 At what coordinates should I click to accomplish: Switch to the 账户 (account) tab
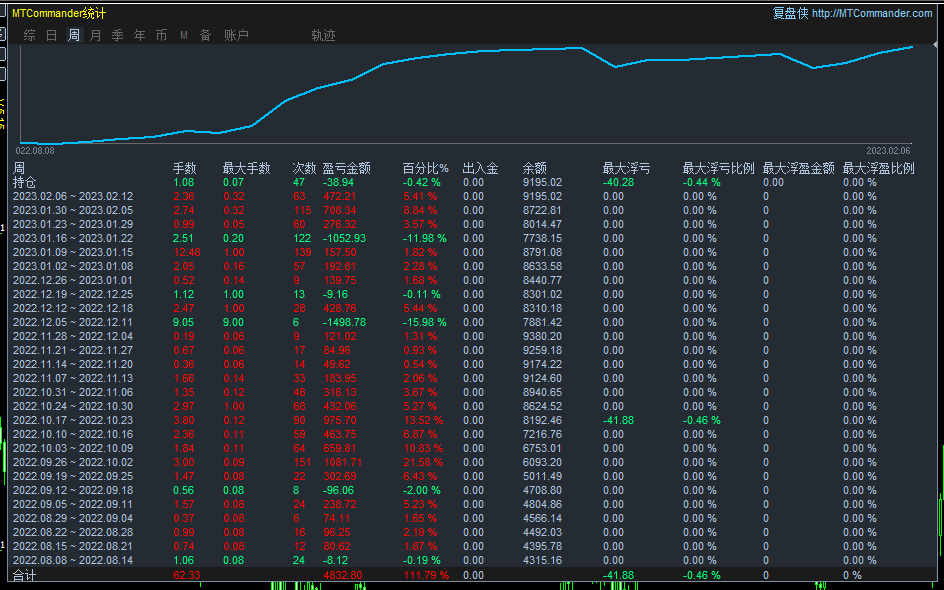(x=236, y=36)
